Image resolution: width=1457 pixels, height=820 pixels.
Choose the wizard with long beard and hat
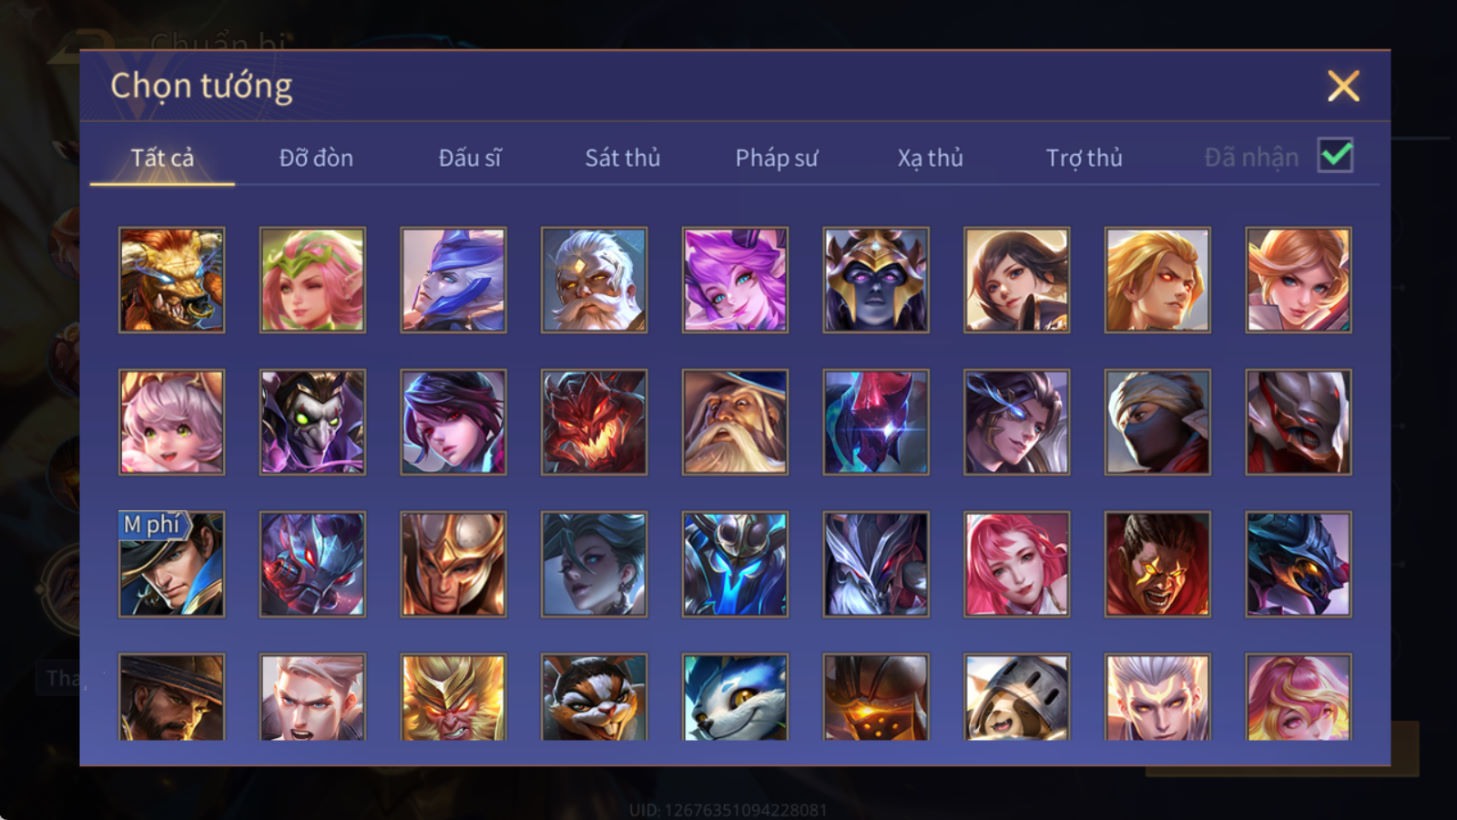click(735, 422)
